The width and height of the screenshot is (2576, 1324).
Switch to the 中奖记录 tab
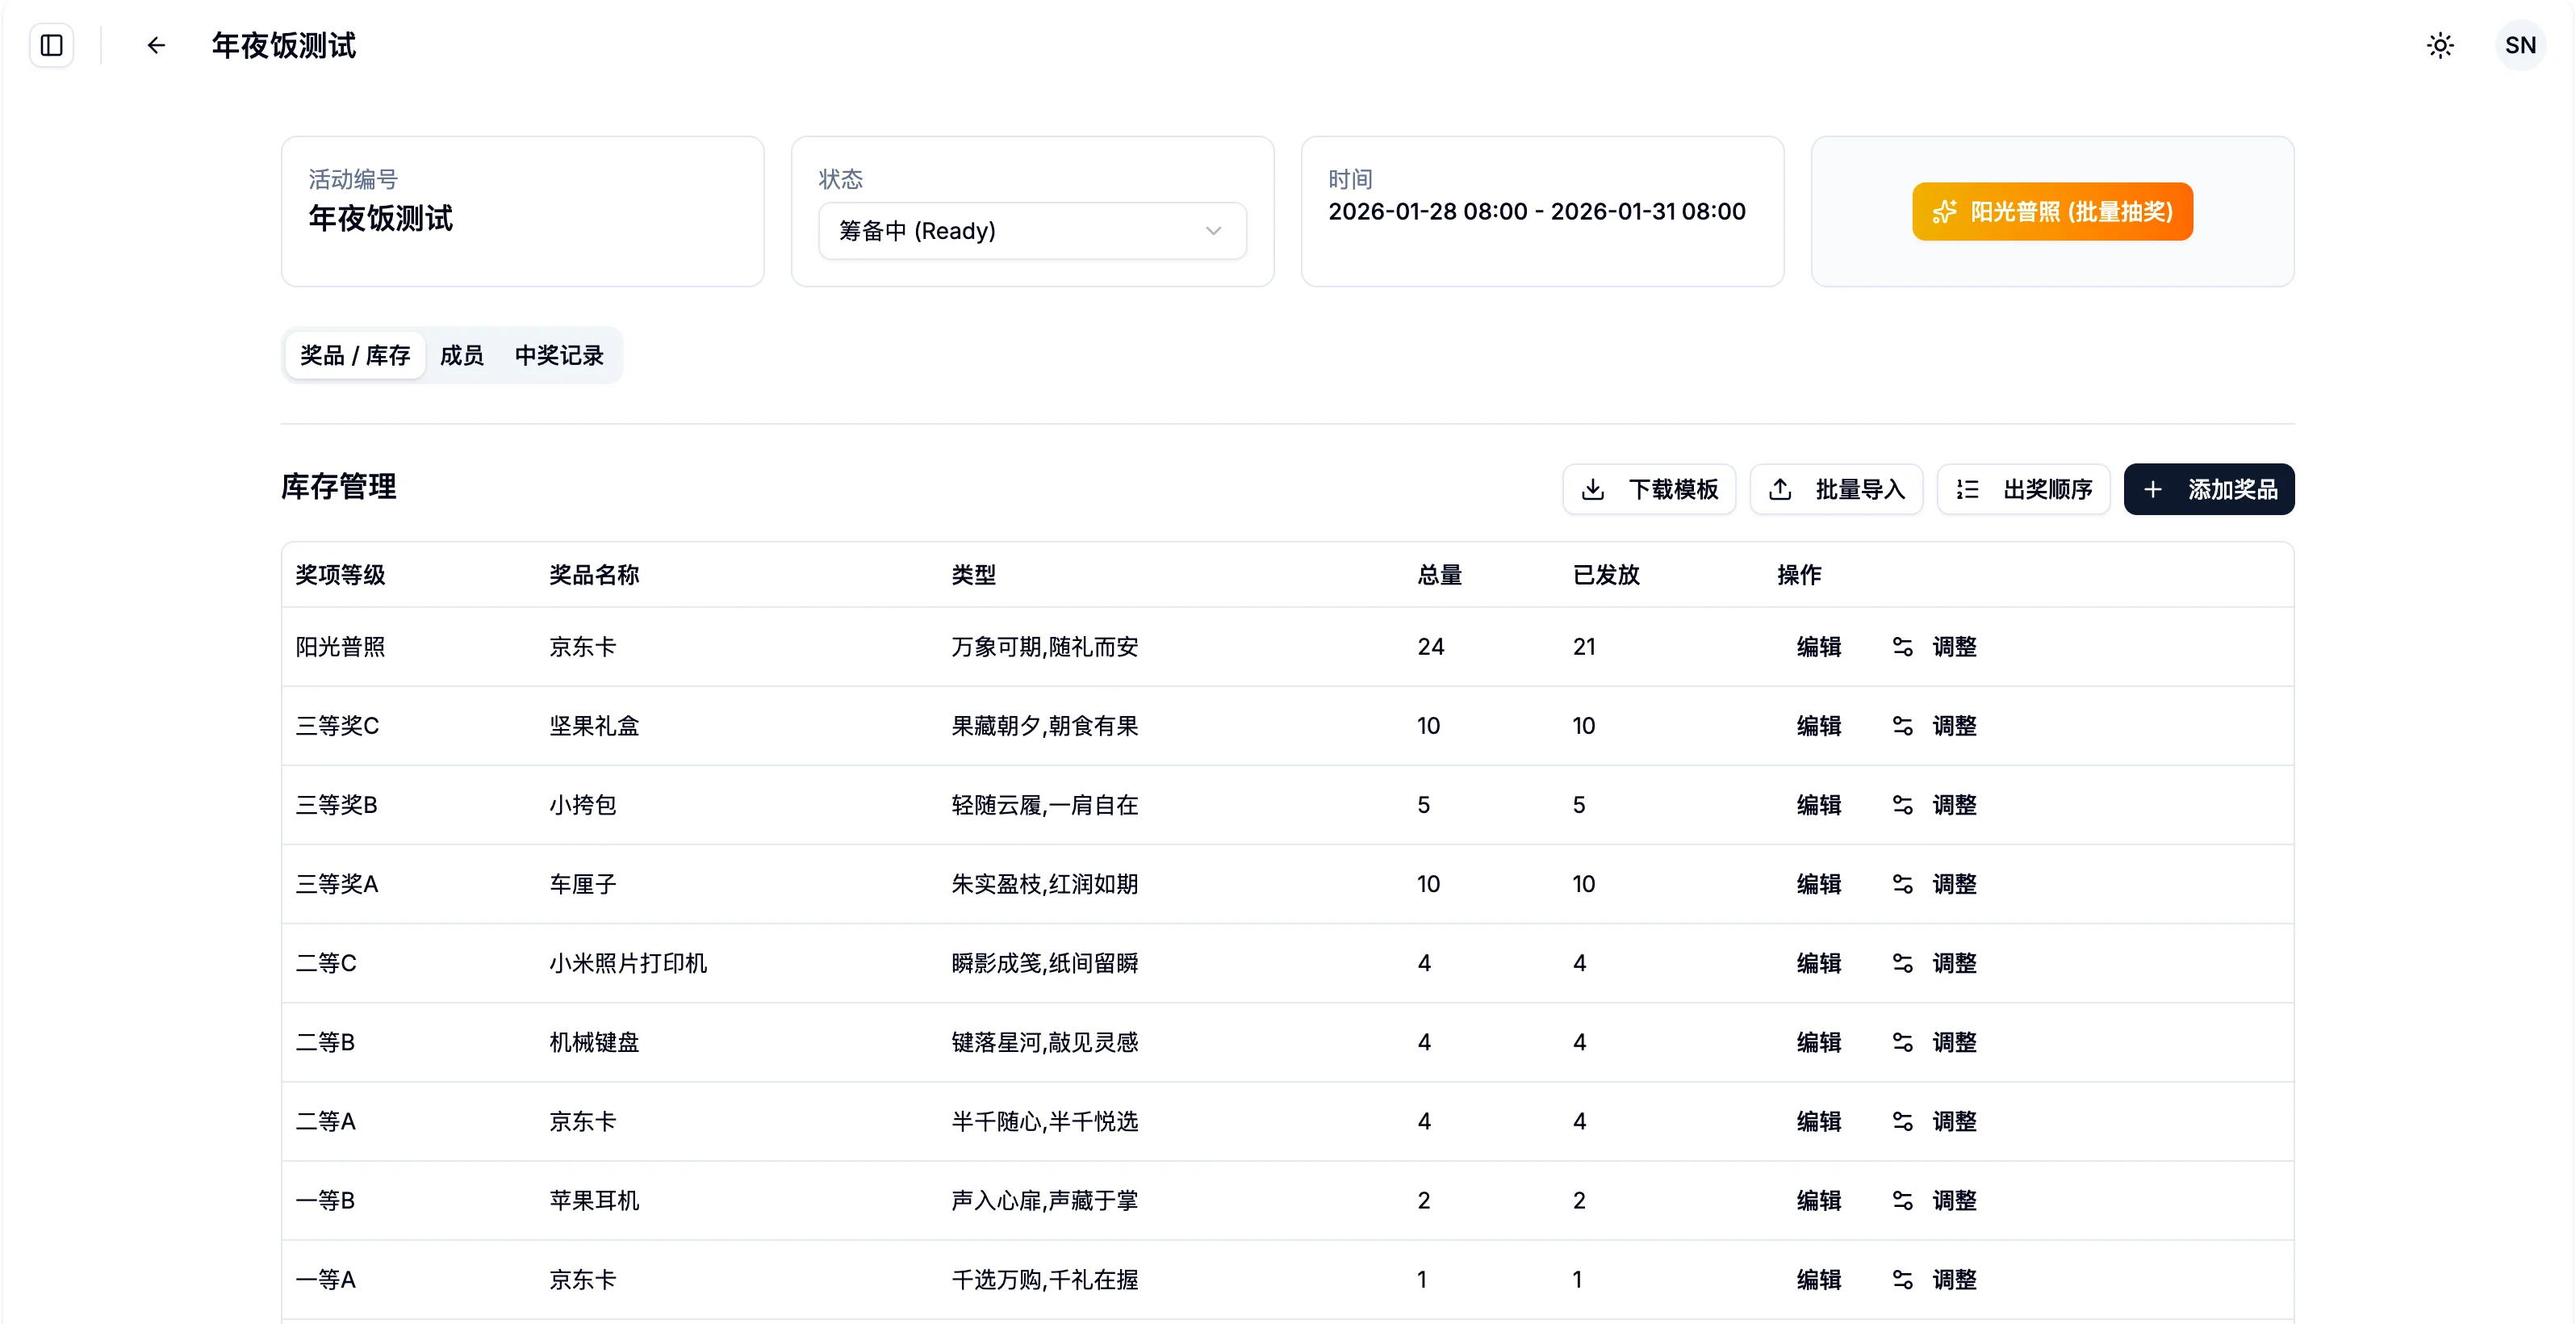tap(559, 355)
